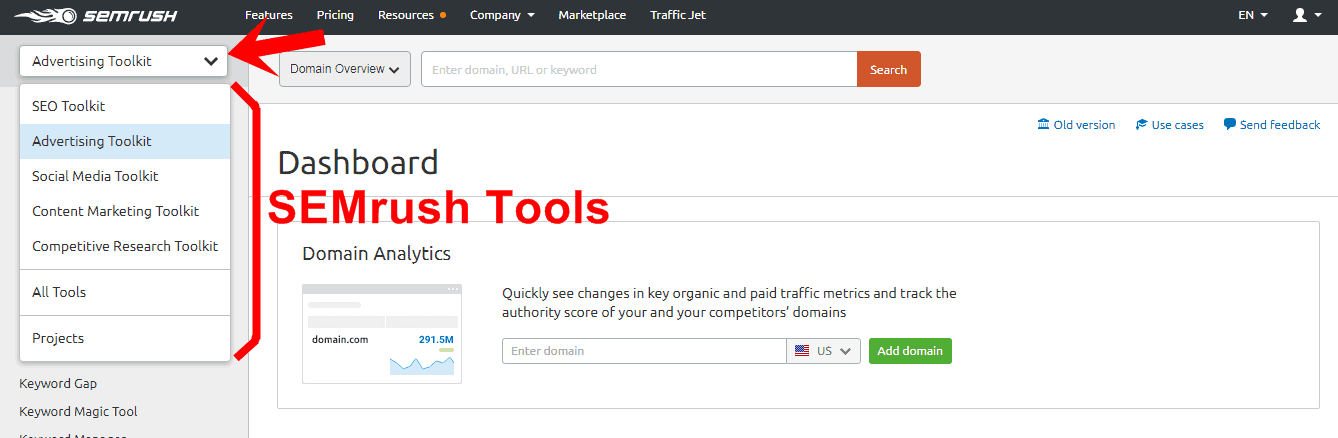Screen dimensions: 1338x438
Task: Select Content Marketing Toolkit
Action: click(x=115, y=211)
